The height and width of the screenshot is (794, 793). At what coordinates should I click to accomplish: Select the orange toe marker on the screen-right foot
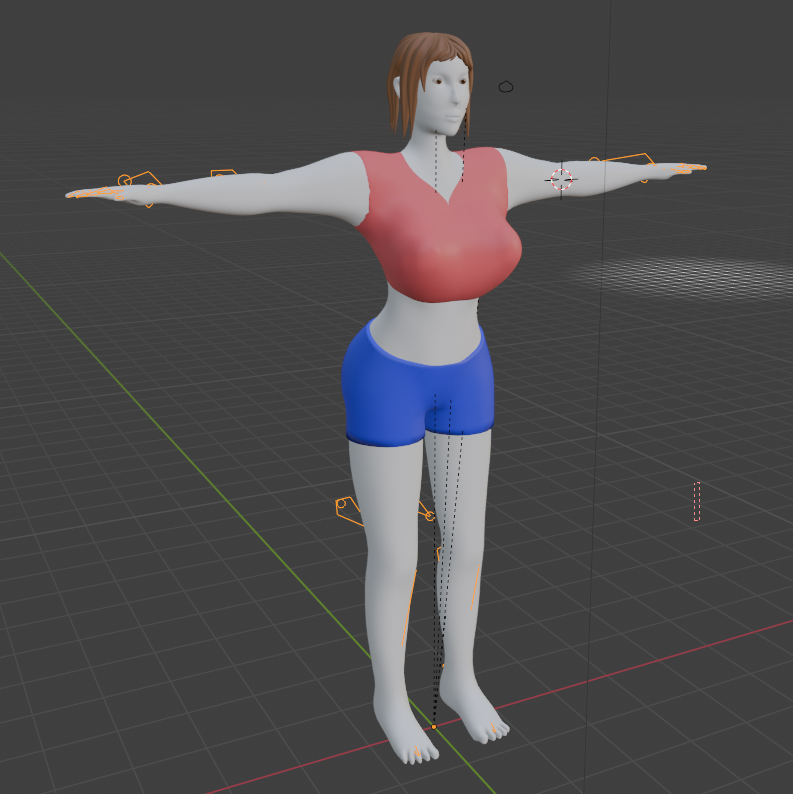pos(493,728)
